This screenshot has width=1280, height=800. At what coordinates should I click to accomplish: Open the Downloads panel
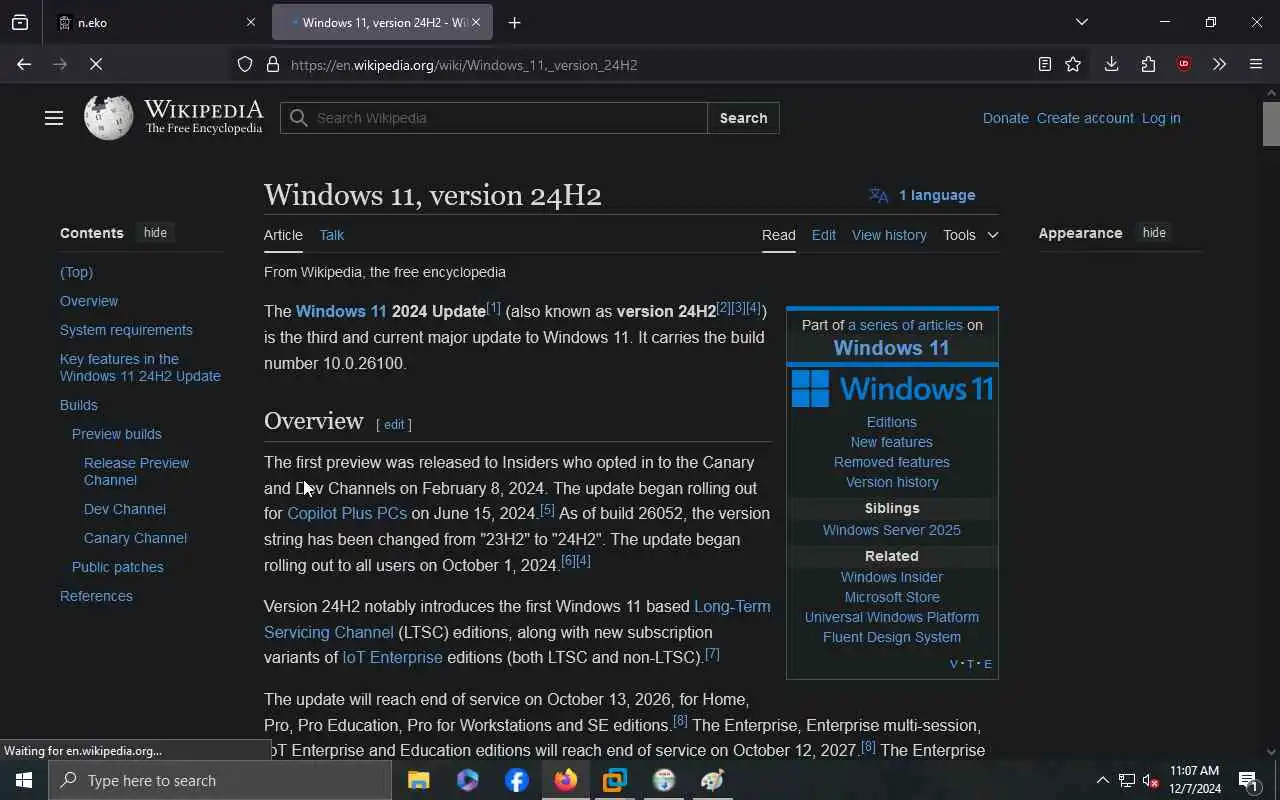[x=1111, y=64]
